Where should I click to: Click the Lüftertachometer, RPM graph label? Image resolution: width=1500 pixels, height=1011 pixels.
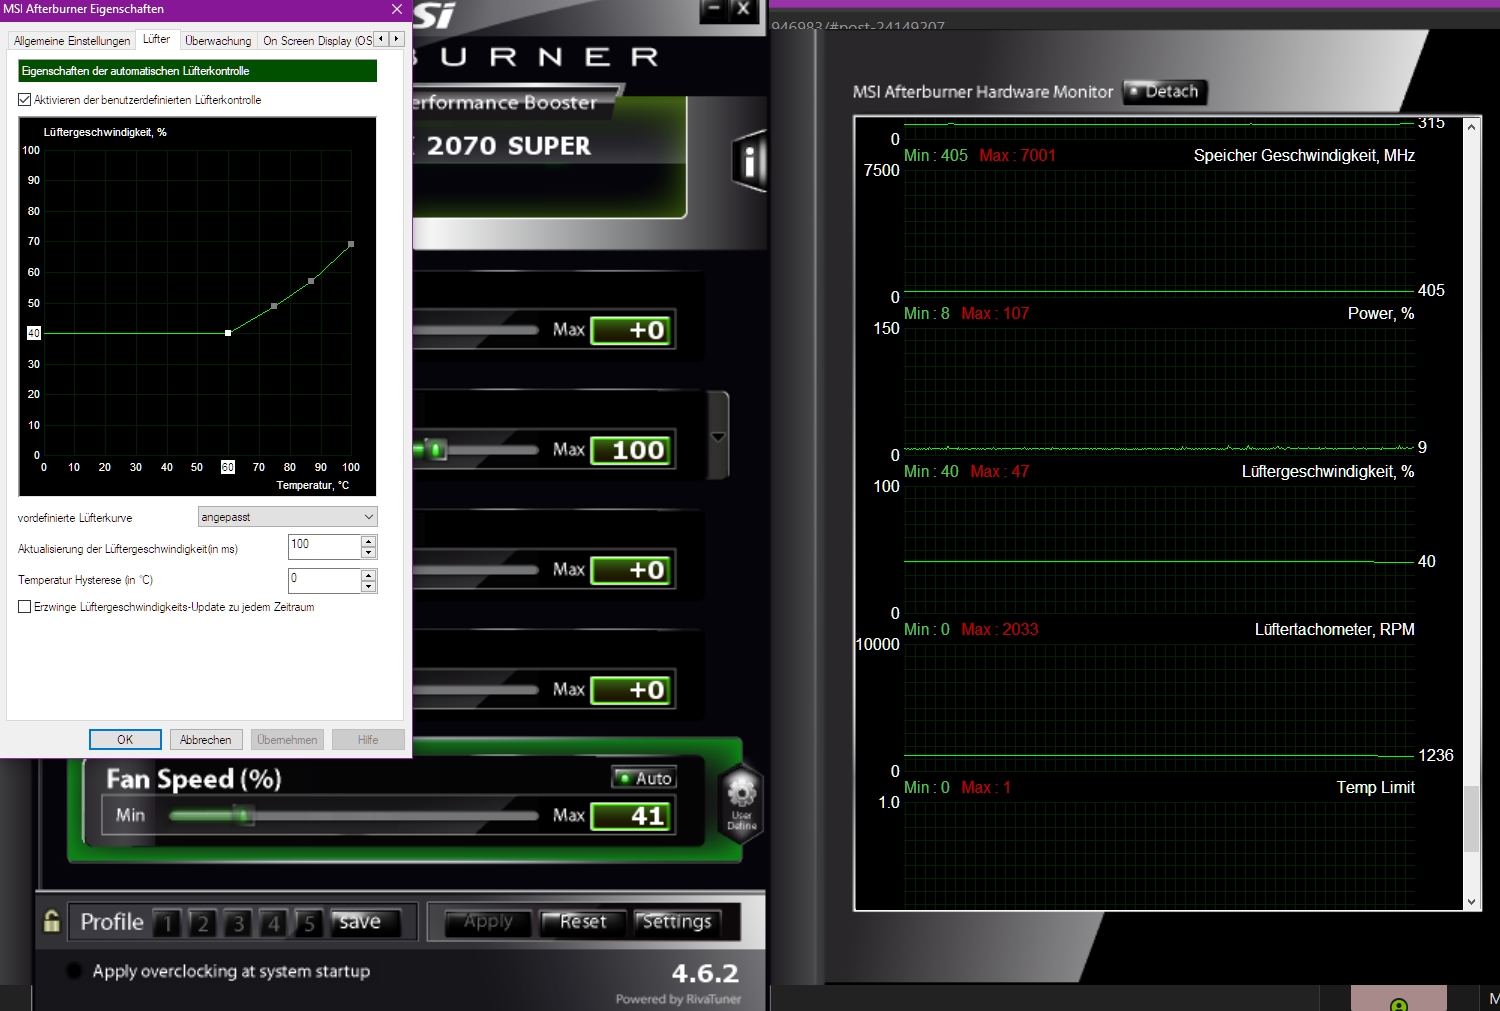[1334, 630]
